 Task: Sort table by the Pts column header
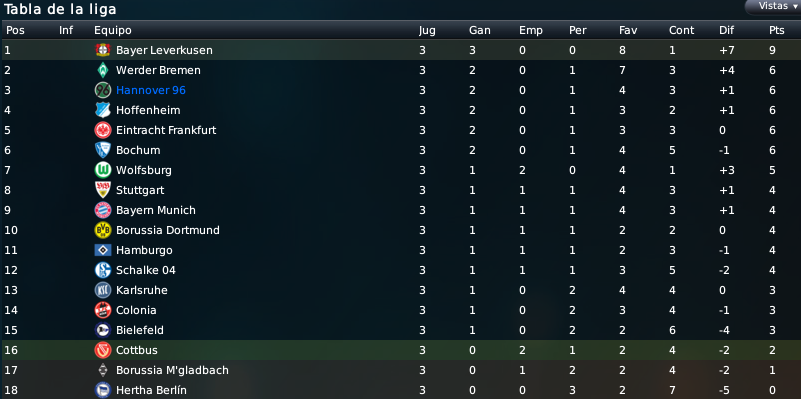pyautogui.click(x=776, y=30)
